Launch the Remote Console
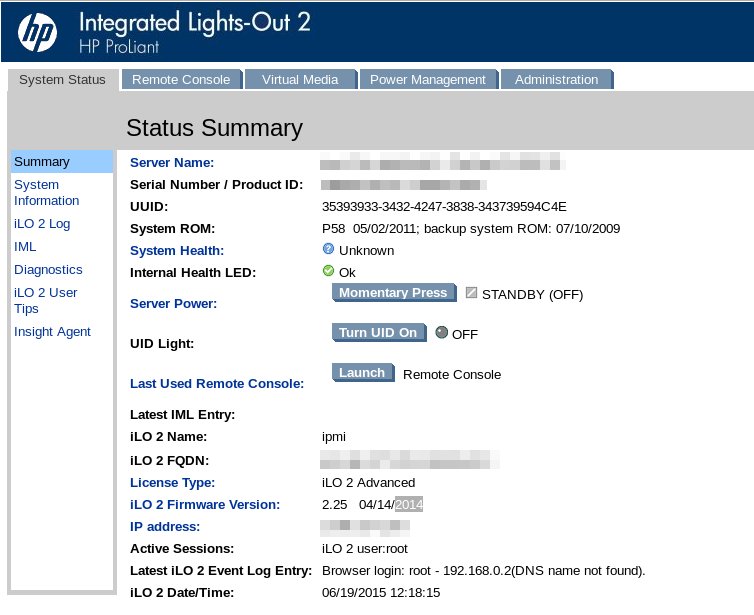 click(x=363, y=373)
